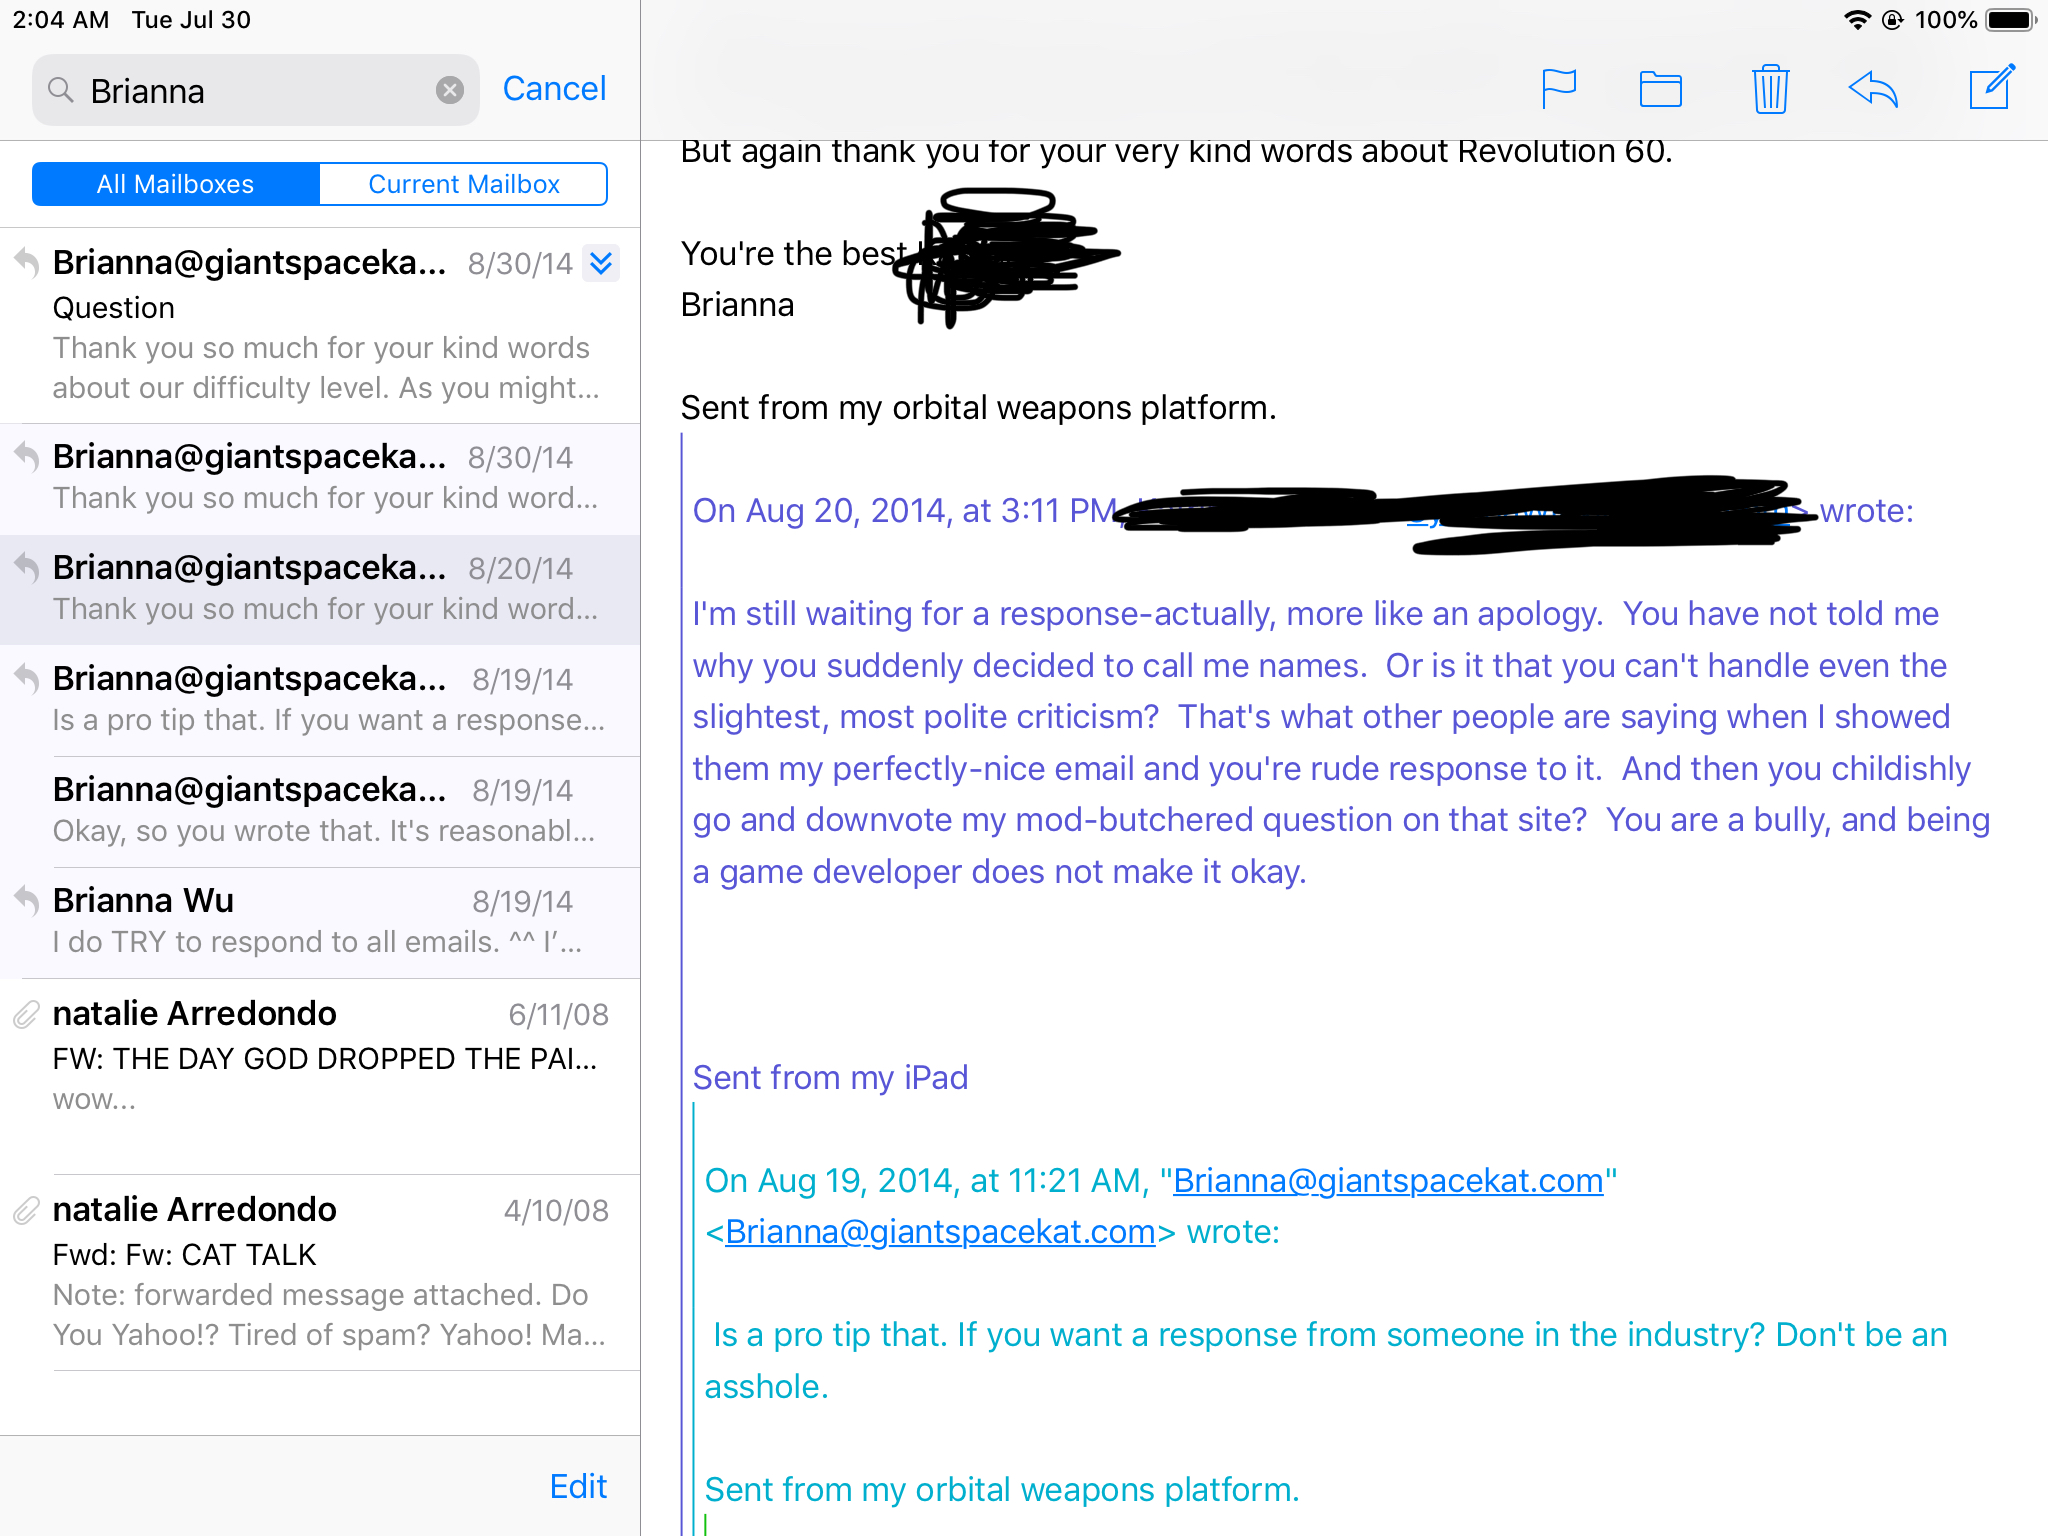The image size is (2048, 1536).
Task: Tap 'Sent from my iPad' text
Action: click(x=830, y=1078)
